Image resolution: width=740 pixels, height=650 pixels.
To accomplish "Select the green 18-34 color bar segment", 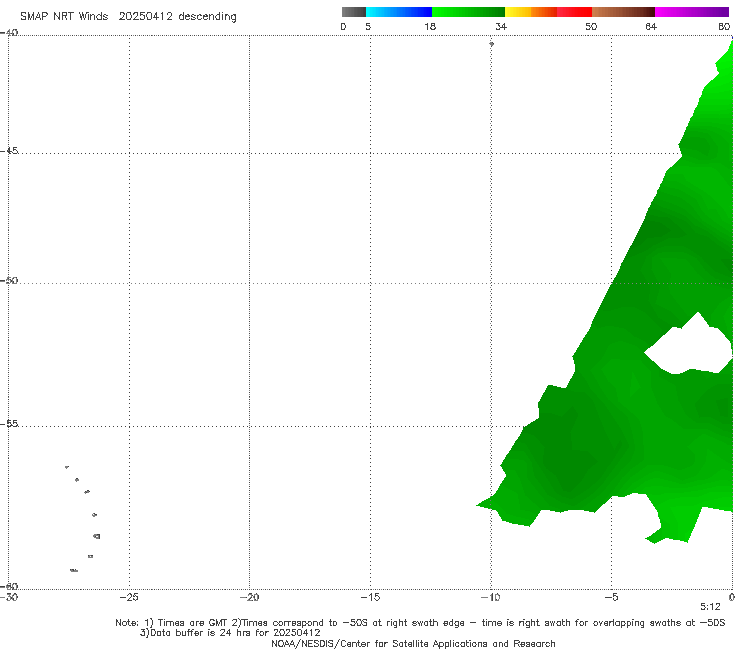I will click(x=468, y=12).
